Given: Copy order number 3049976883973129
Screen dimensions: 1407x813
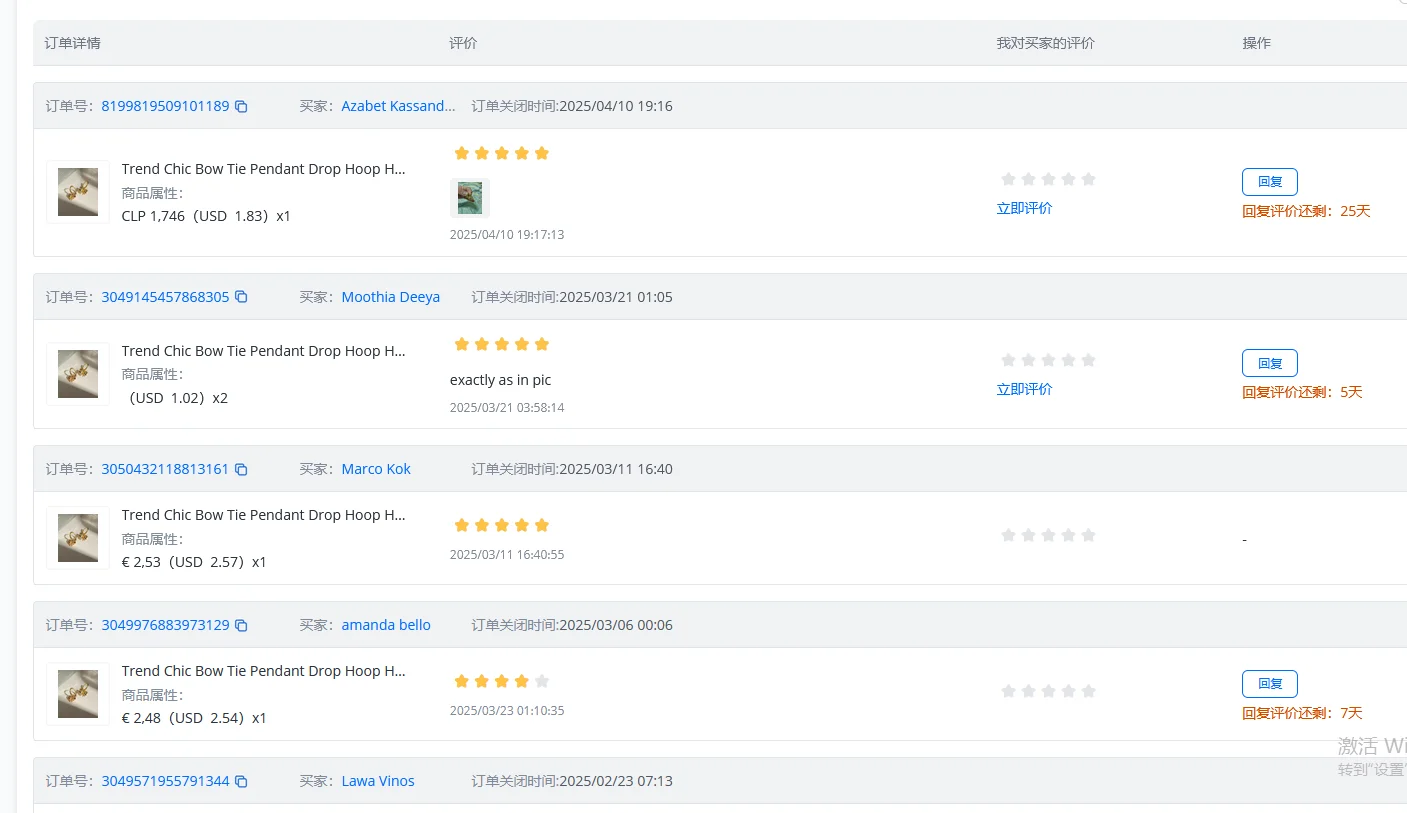Looking at the screenshot, I should click(241, 625).
